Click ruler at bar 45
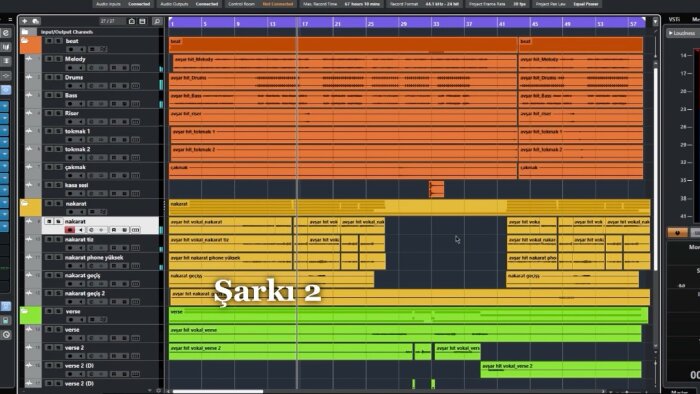The width and height of the screenshot is (700, 394). coord(535,24)
